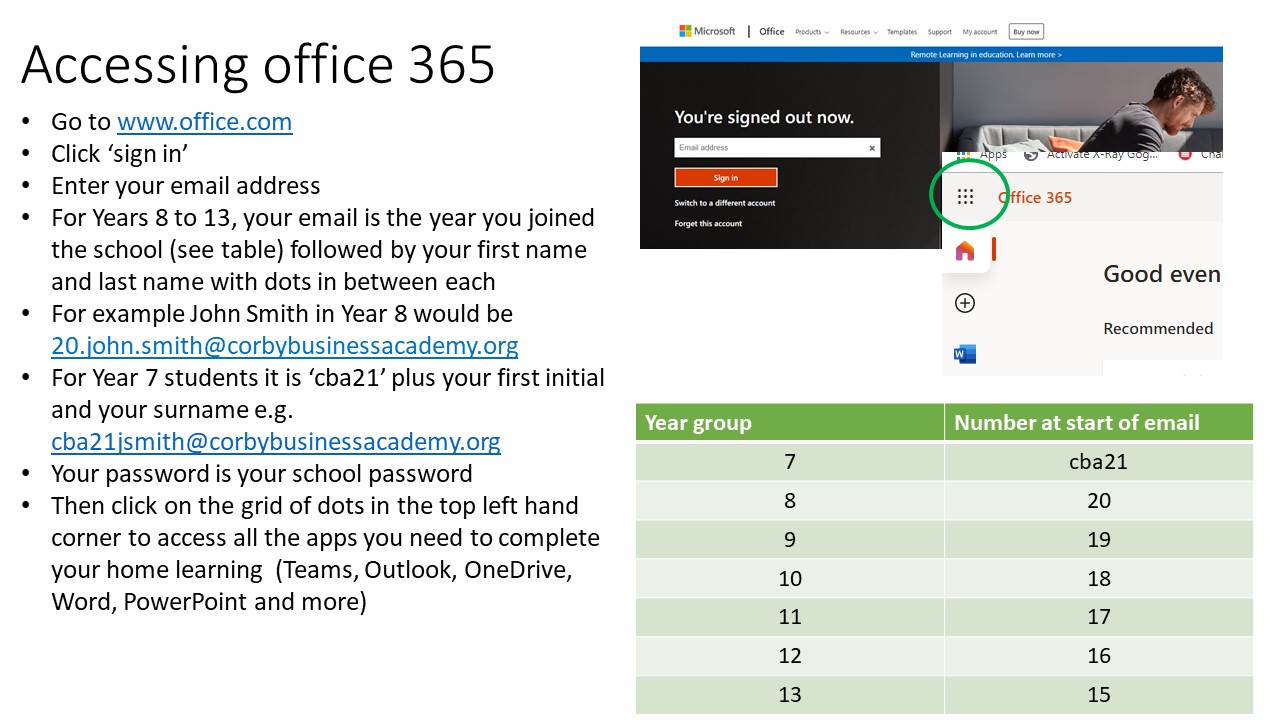Click the 20.john.smith@corbybusinessacademy.org link
1280x720 pixels.
285,346
